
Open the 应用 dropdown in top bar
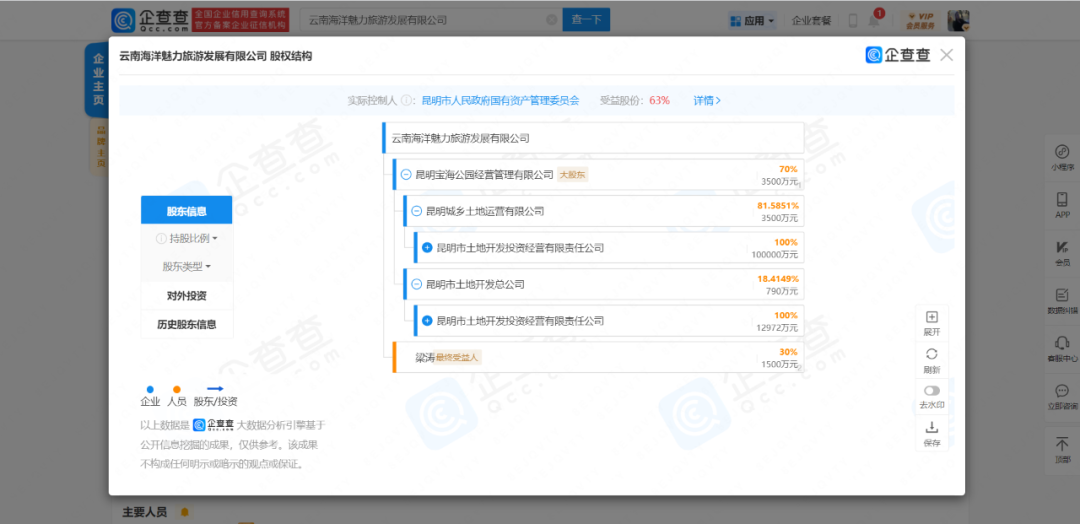tap(752, 20)
